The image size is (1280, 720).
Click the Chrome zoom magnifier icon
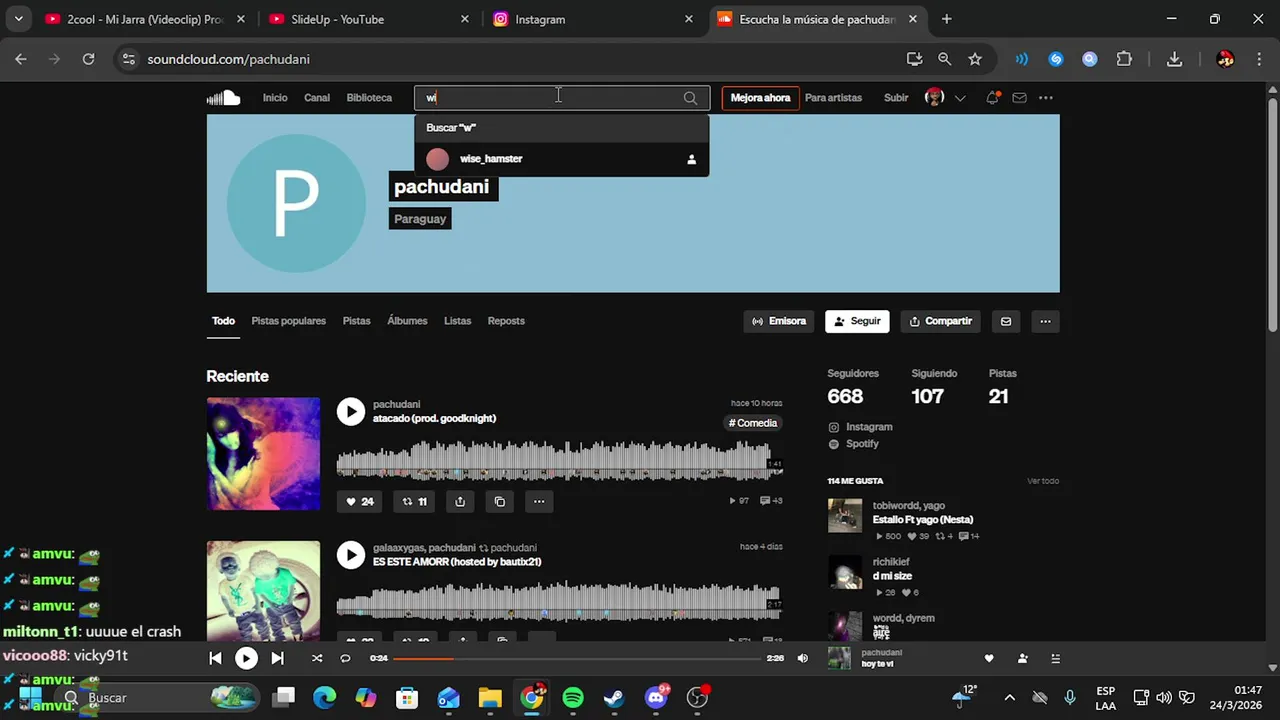(944, 59)
